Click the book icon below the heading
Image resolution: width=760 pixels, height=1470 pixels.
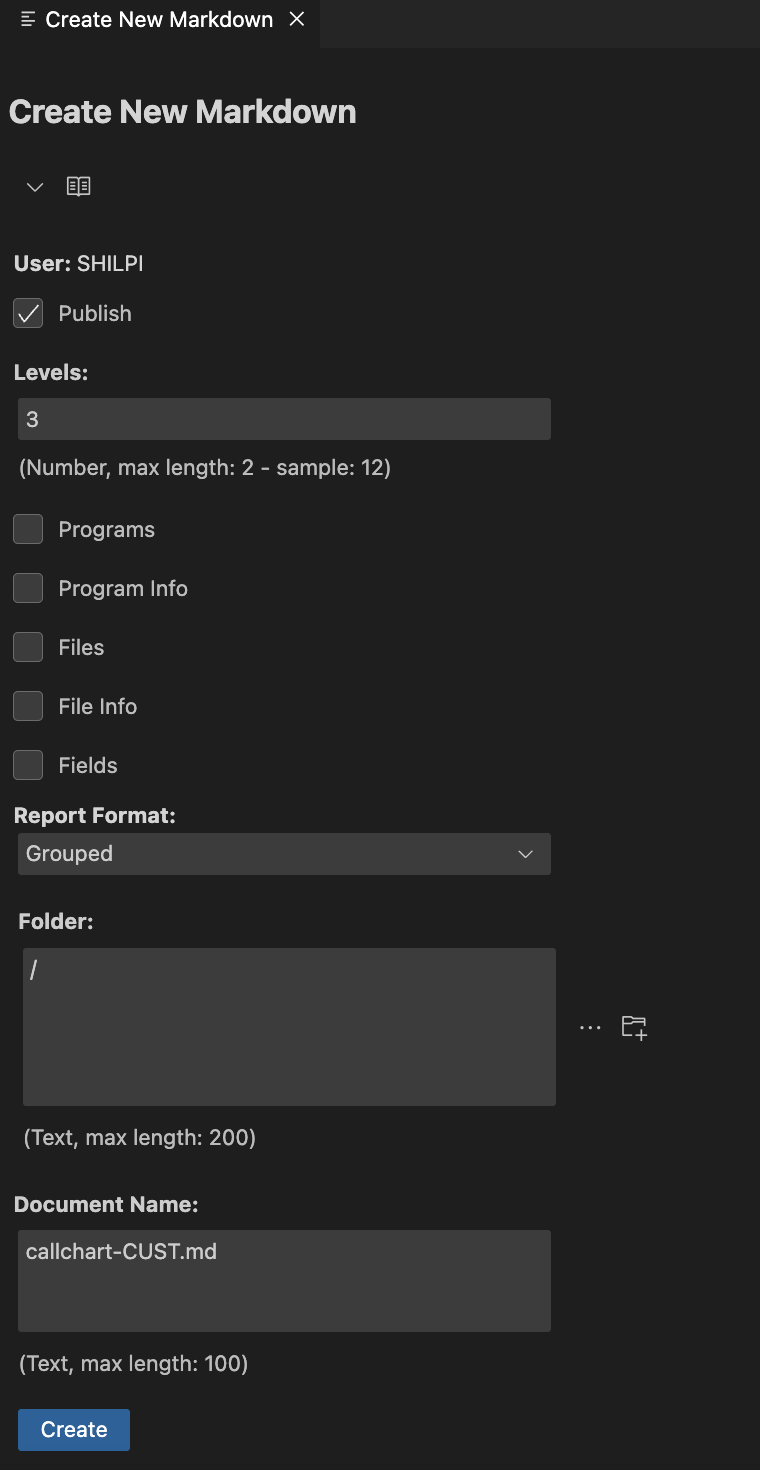pos(78,187)
